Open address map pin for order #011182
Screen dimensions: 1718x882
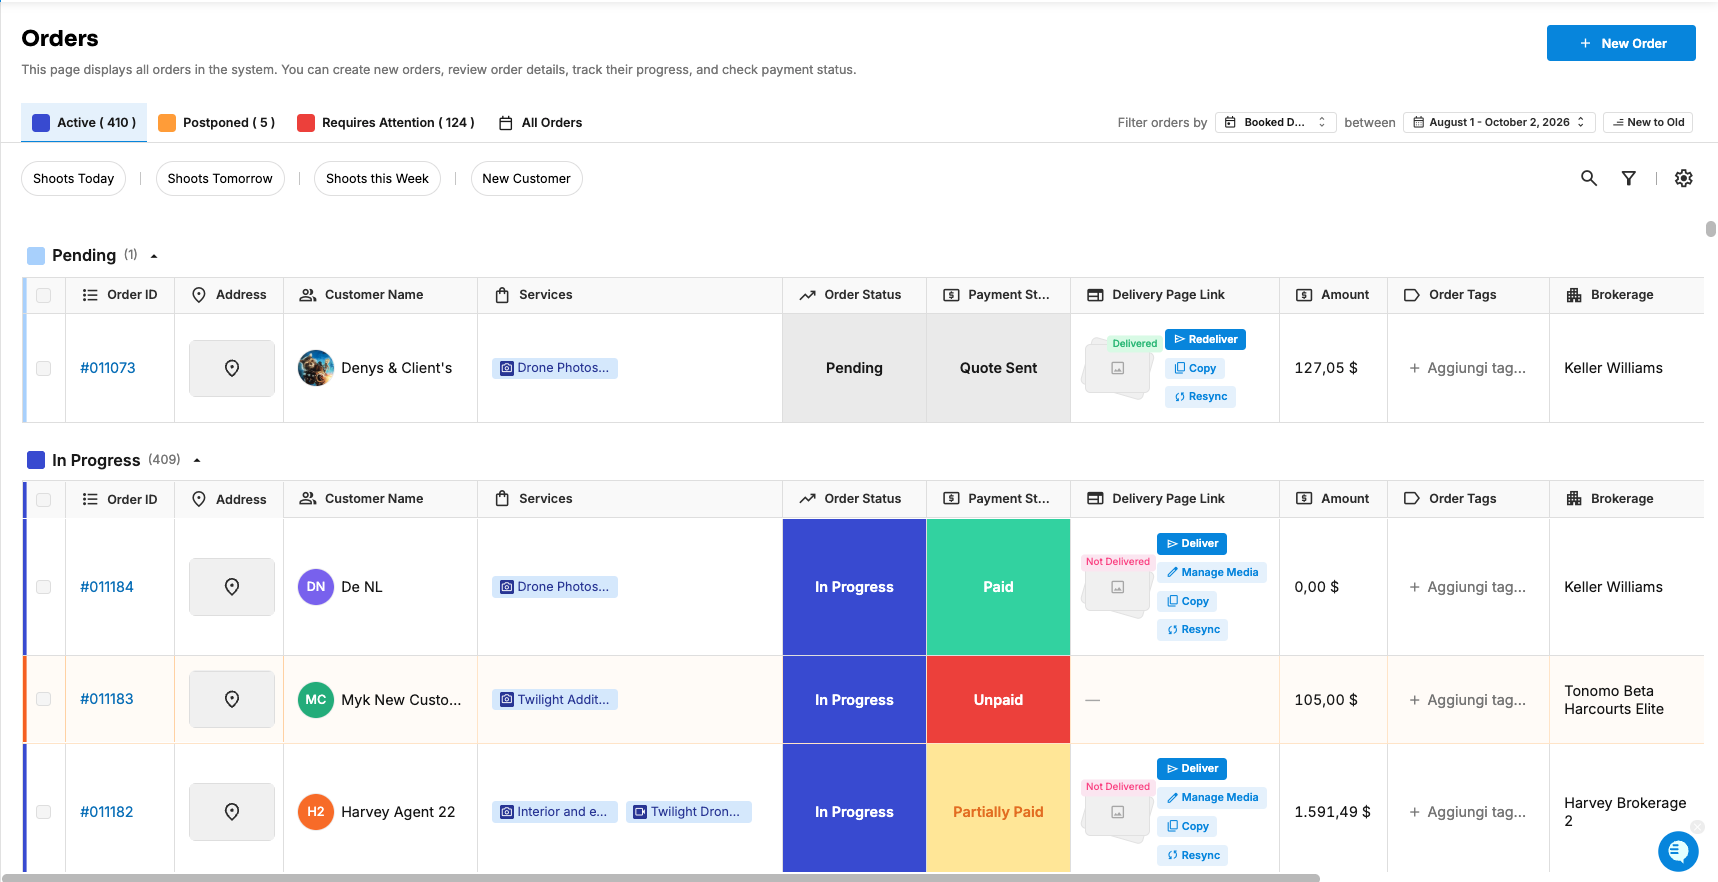coord(232,812)
